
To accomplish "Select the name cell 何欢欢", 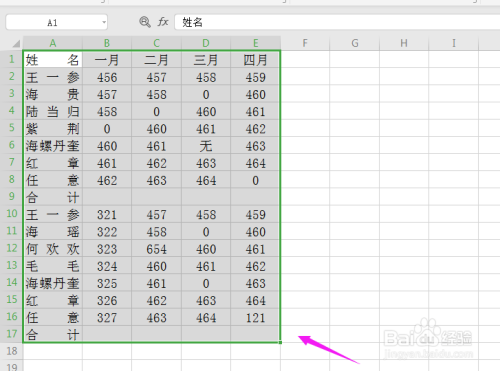I will tap(53, 249).
